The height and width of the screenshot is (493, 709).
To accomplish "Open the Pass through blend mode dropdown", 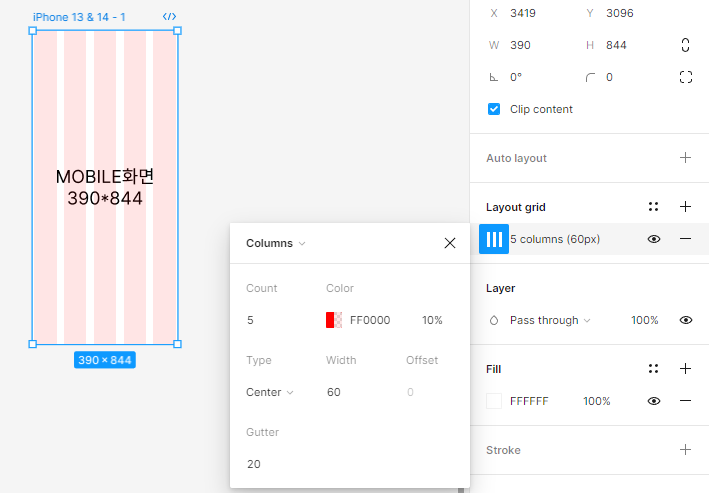I will [x=550, y=320].
